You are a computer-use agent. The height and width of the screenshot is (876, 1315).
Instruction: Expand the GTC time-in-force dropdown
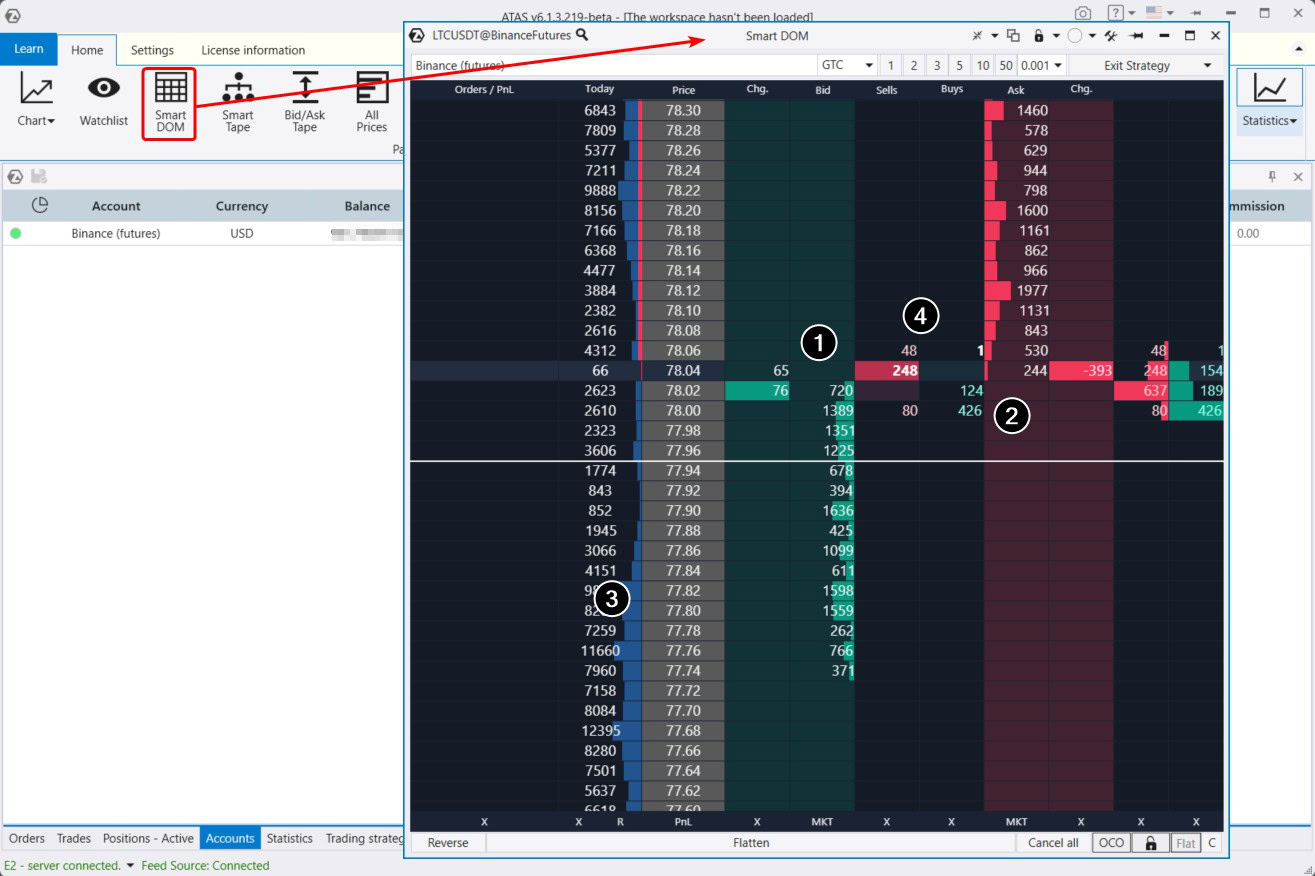point(847,65)
